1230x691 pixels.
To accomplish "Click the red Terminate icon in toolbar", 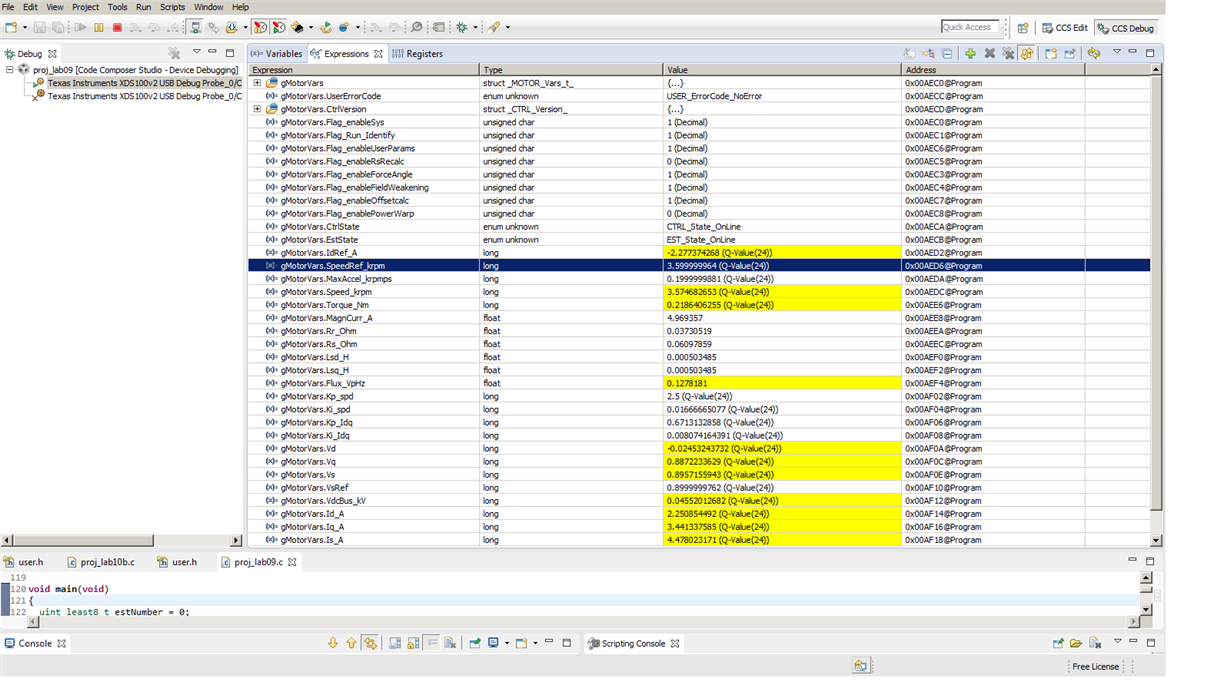I will coord(117,27).
